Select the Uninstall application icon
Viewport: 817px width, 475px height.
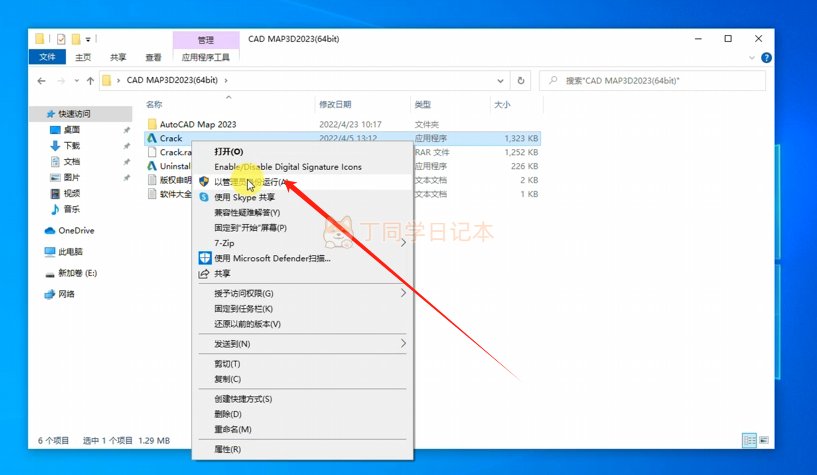click(152, 166)
